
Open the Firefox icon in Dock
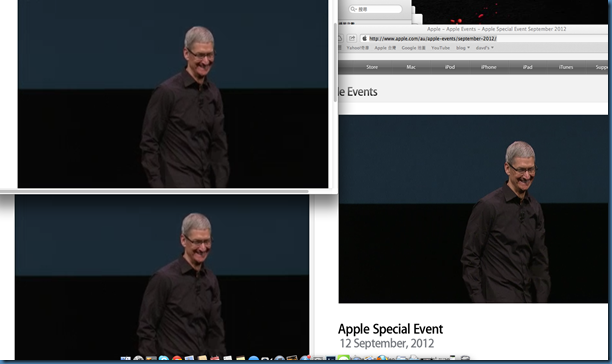pyautogui.click(x=382, y=359)
